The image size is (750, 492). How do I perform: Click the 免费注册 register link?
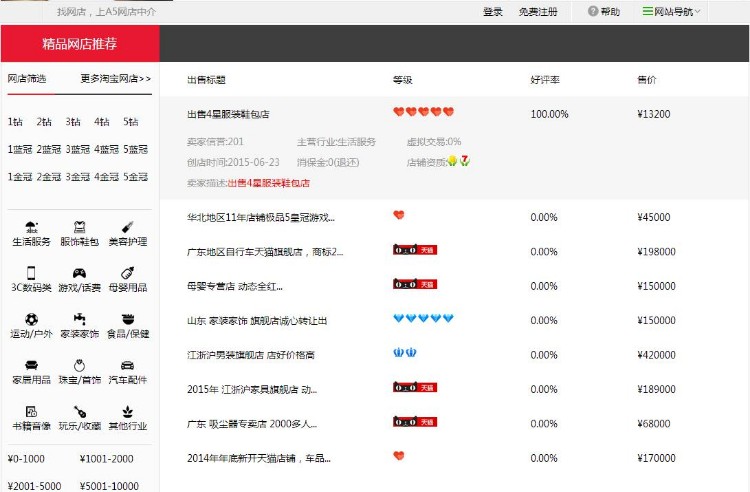coord(538,11)
